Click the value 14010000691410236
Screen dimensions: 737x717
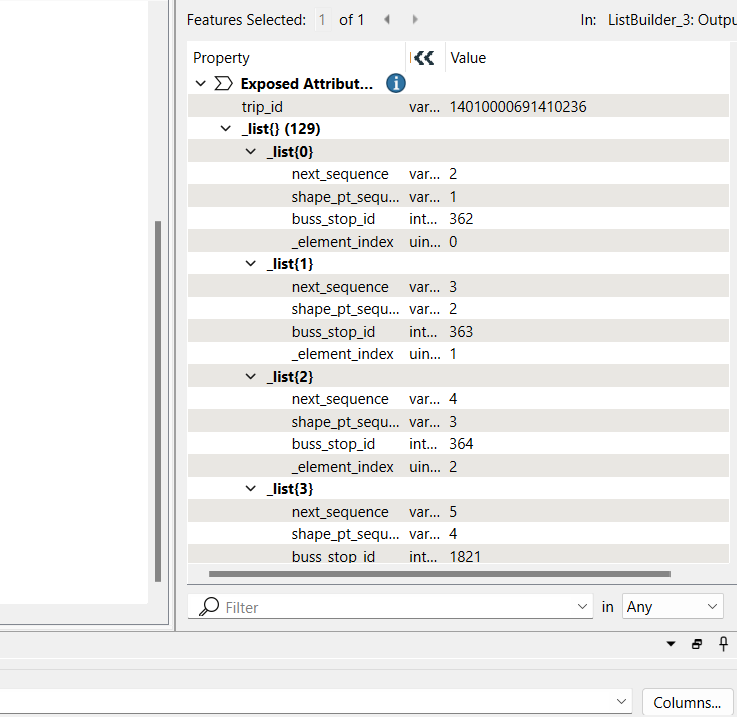[517, 107]
